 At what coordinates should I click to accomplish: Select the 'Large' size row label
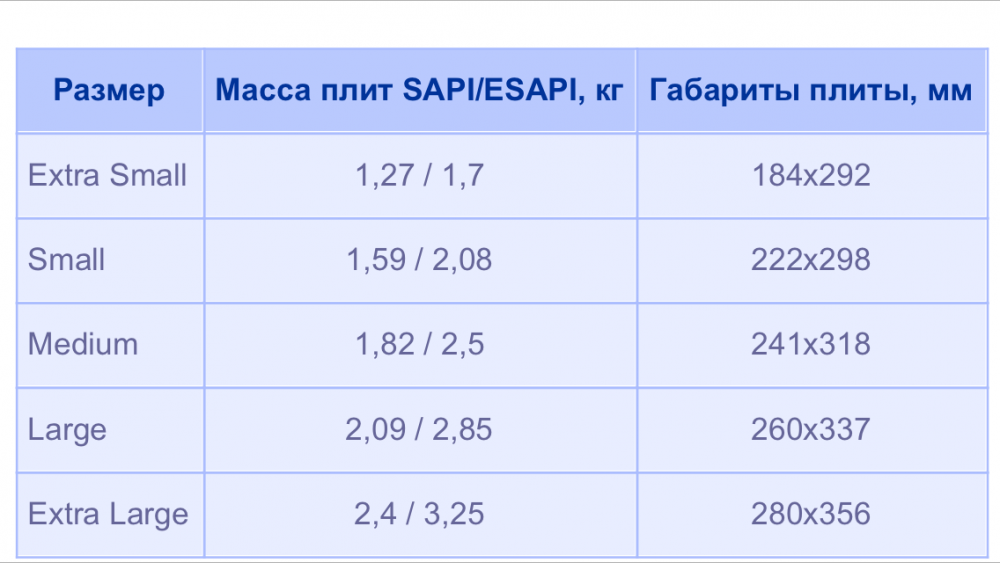point(67,430)
